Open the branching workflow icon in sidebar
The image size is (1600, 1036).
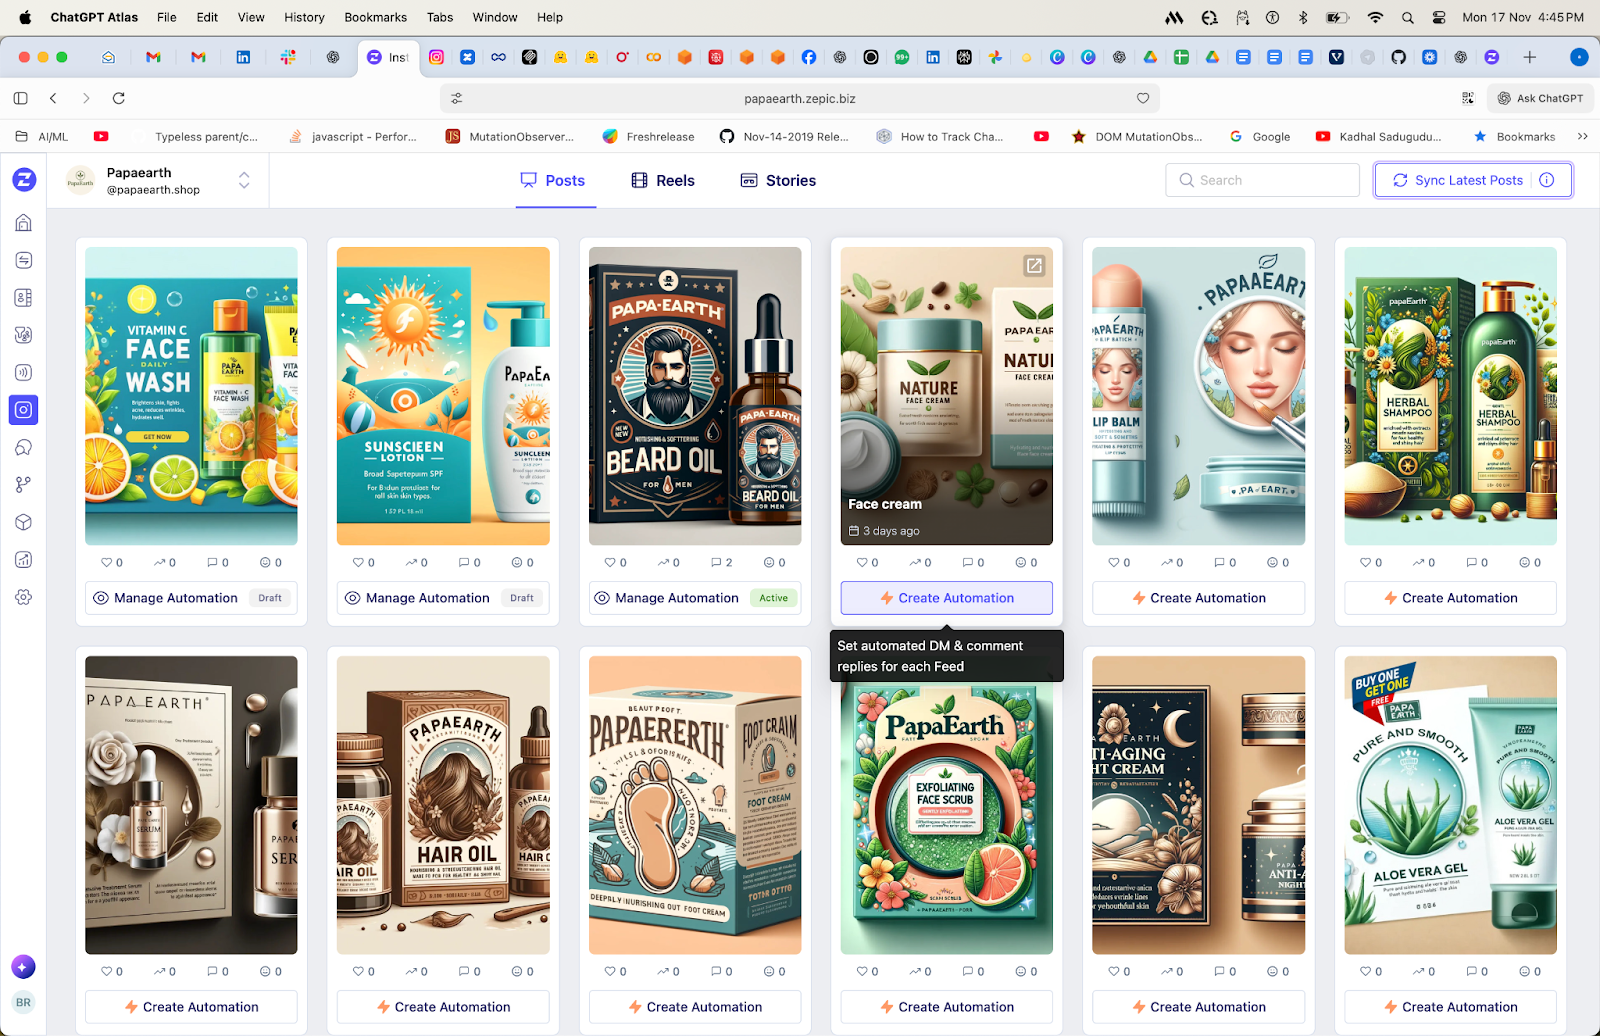click(24, 484)
